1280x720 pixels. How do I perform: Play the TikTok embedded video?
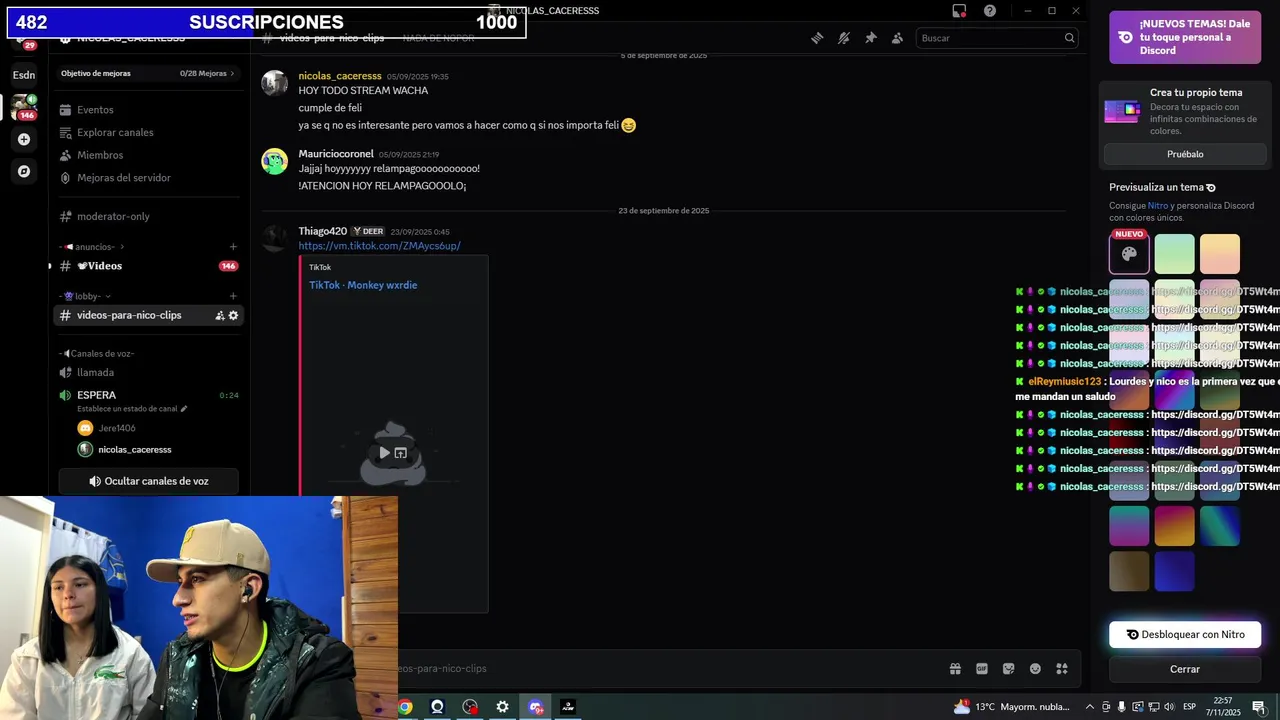coord(384,453)
